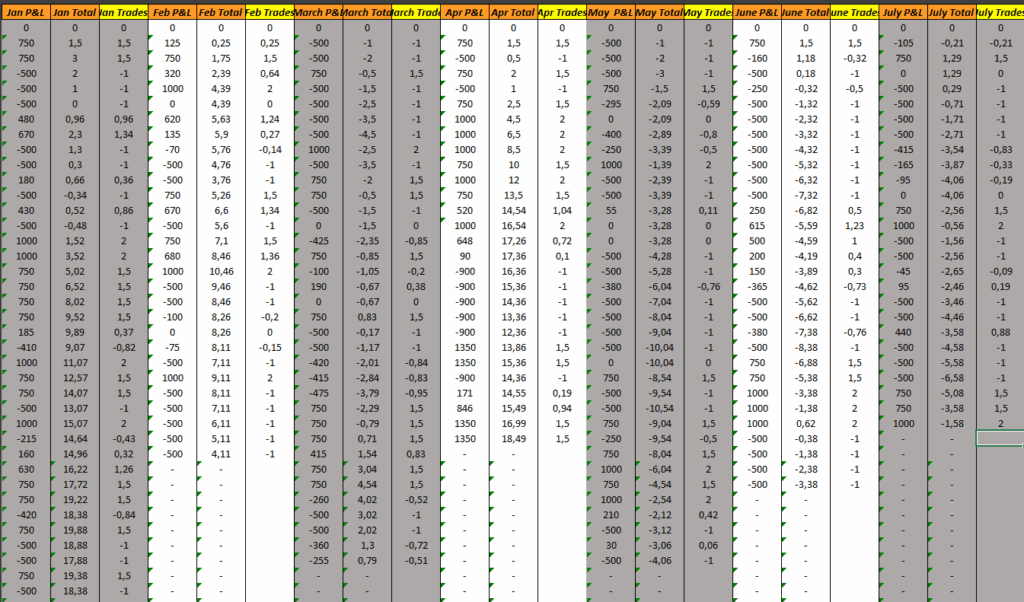Select March P&L cell -425
1024x602 pixels.
point(319,241)
